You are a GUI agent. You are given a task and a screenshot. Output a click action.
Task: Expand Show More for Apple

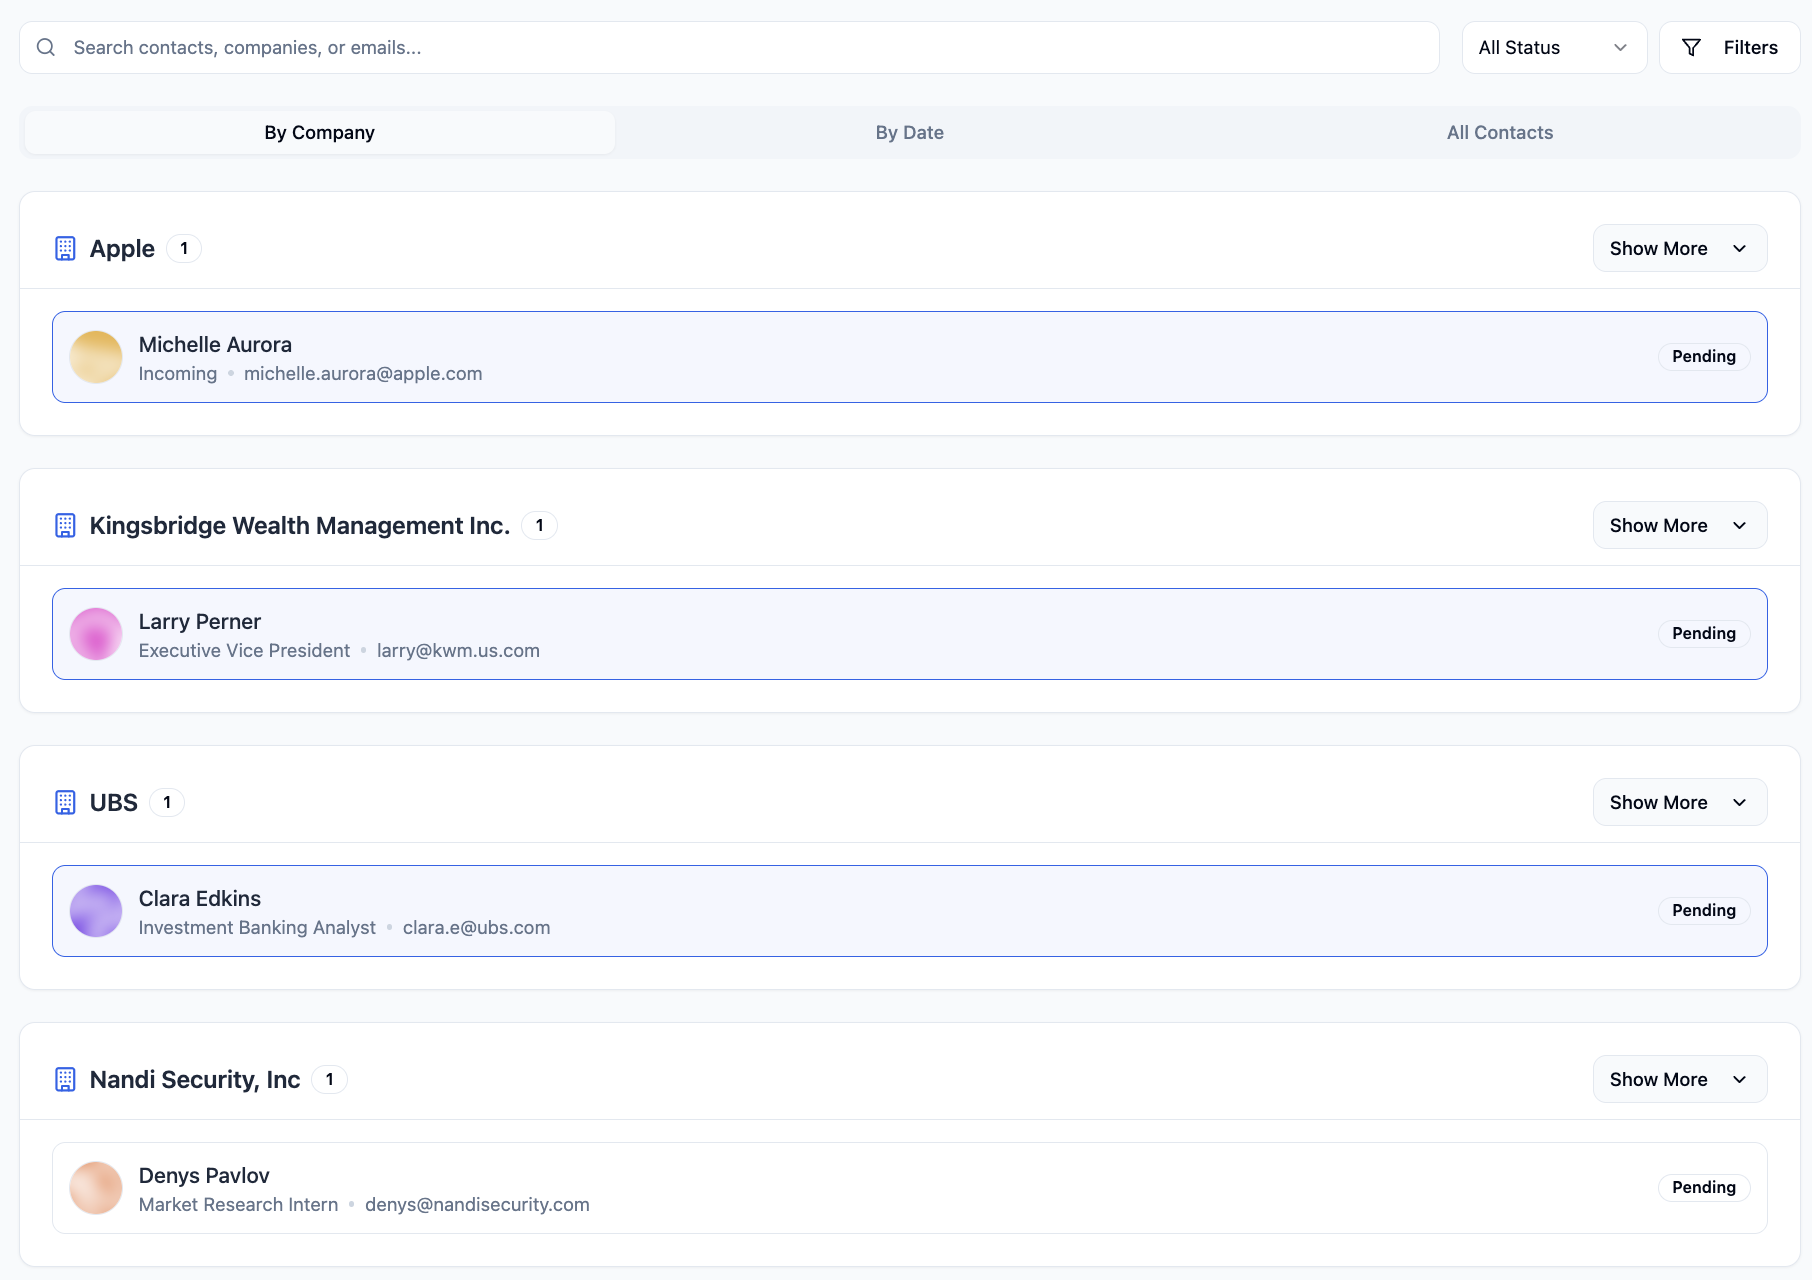click(1679, 248)
